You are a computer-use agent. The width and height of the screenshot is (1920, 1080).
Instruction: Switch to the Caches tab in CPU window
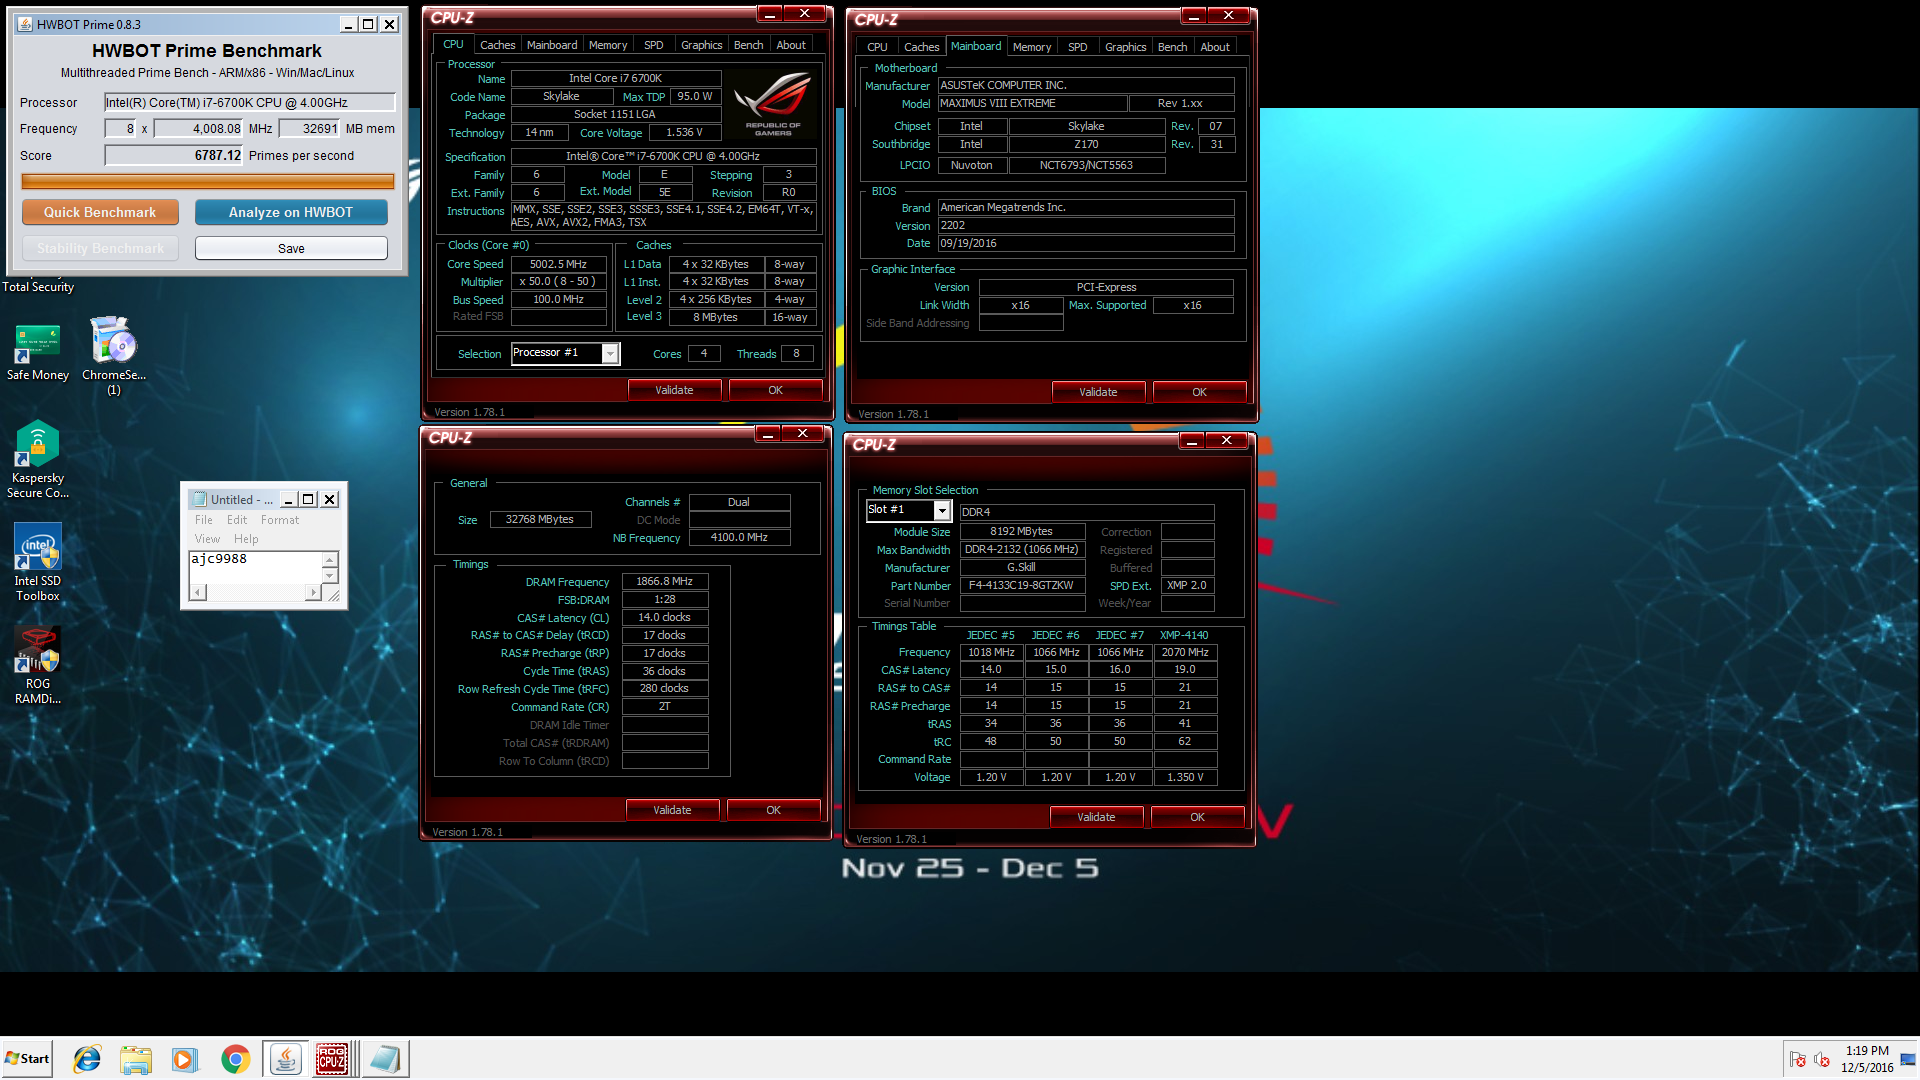coord(497,45)
